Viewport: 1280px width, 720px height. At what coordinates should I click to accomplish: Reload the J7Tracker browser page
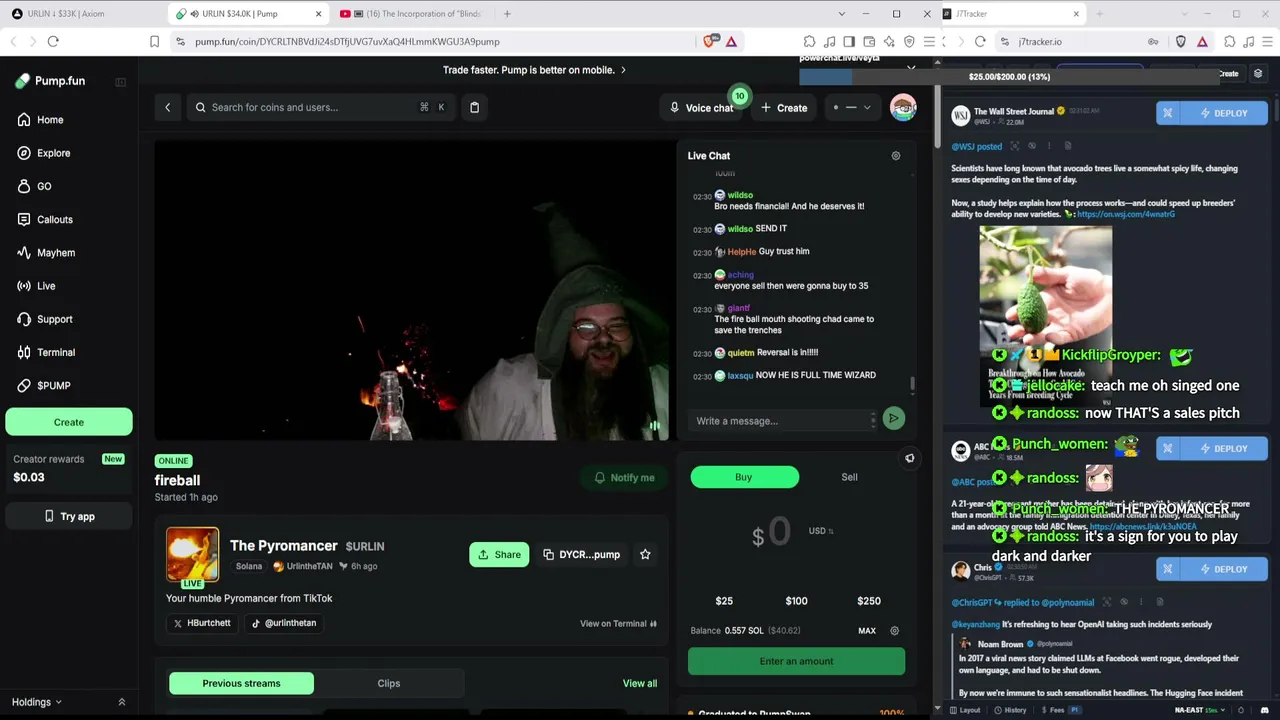point(980,41)
